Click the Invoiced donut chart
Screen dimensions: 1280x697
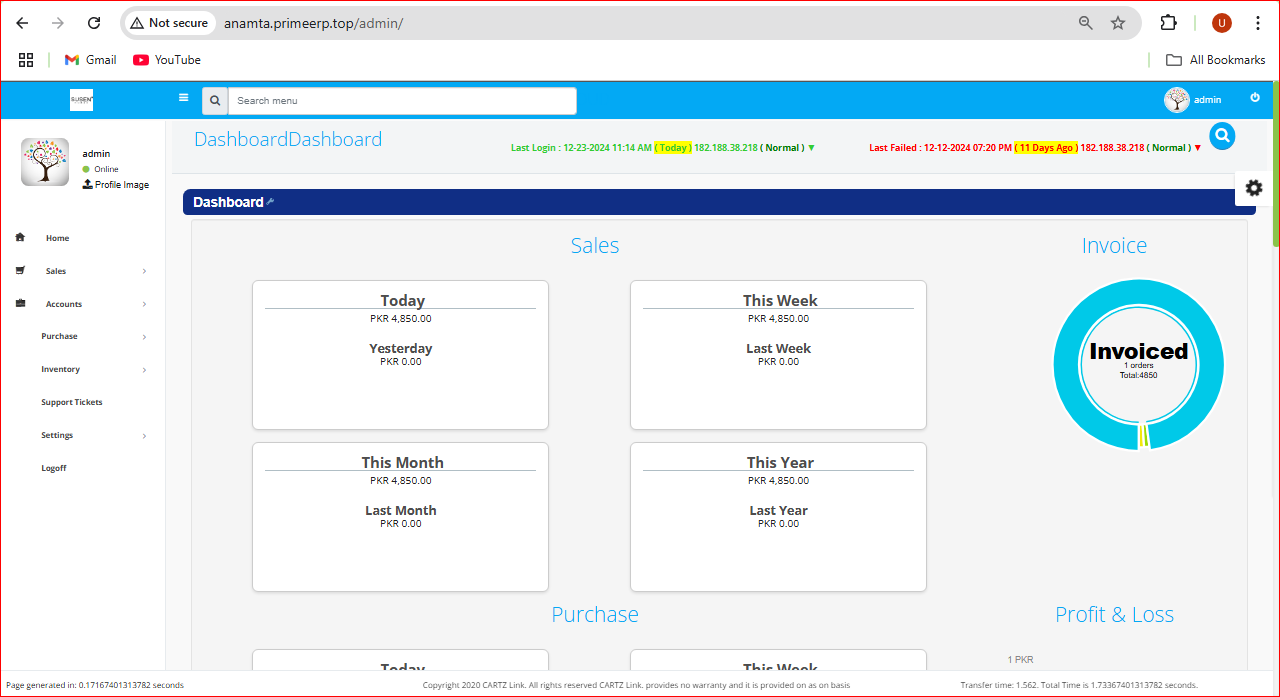click(1138, 364)
